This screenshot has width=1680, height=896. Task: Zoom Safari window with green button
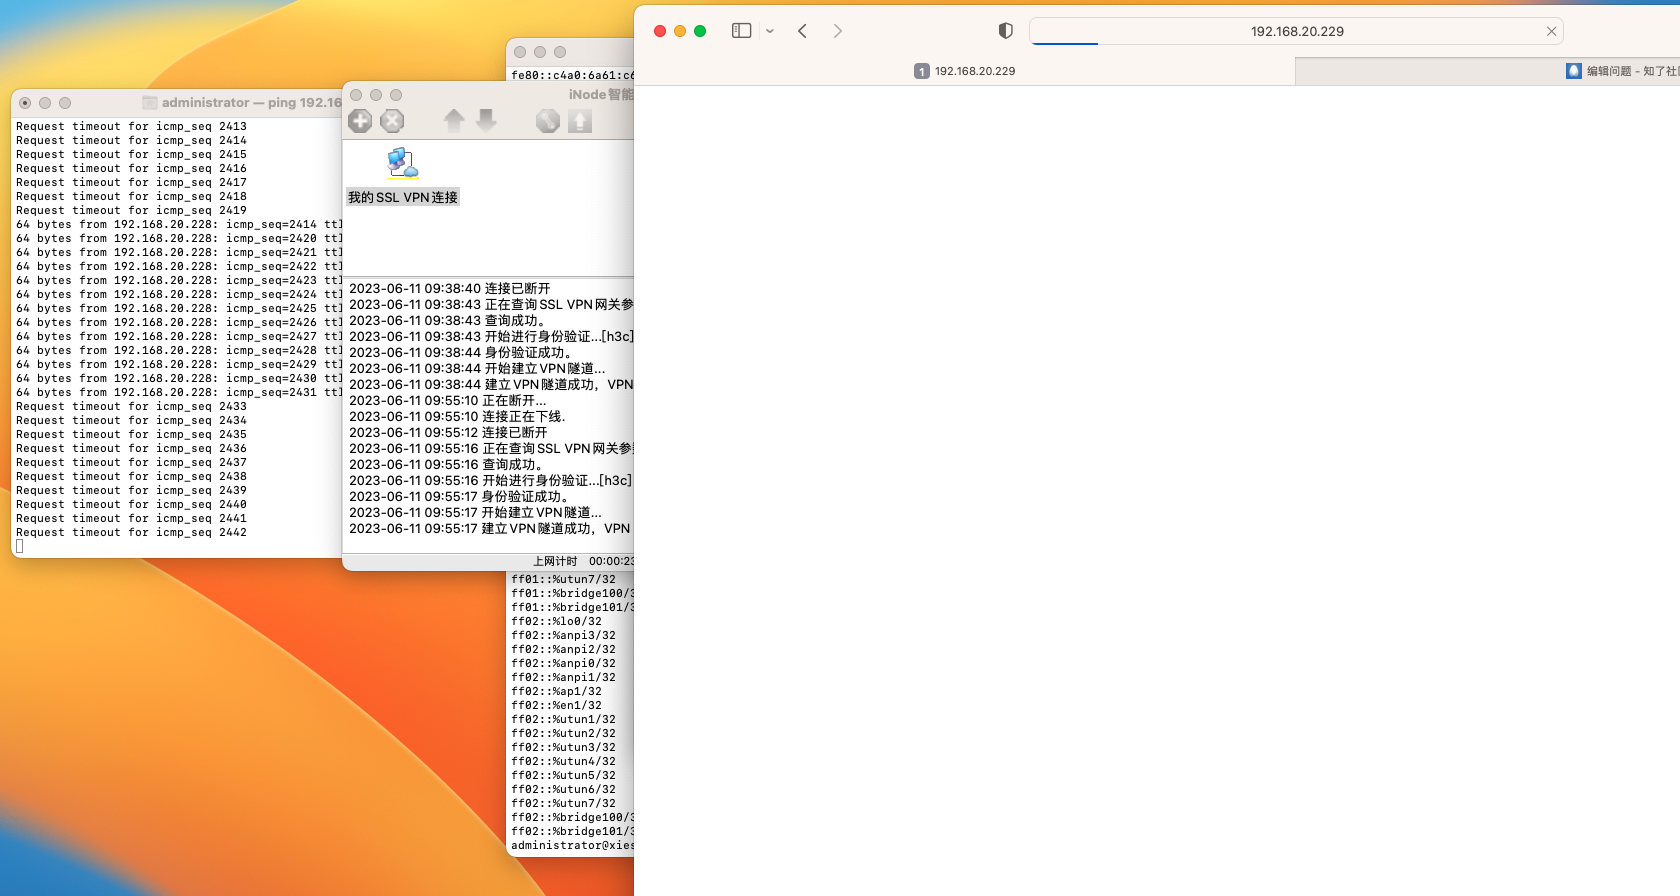700,31
